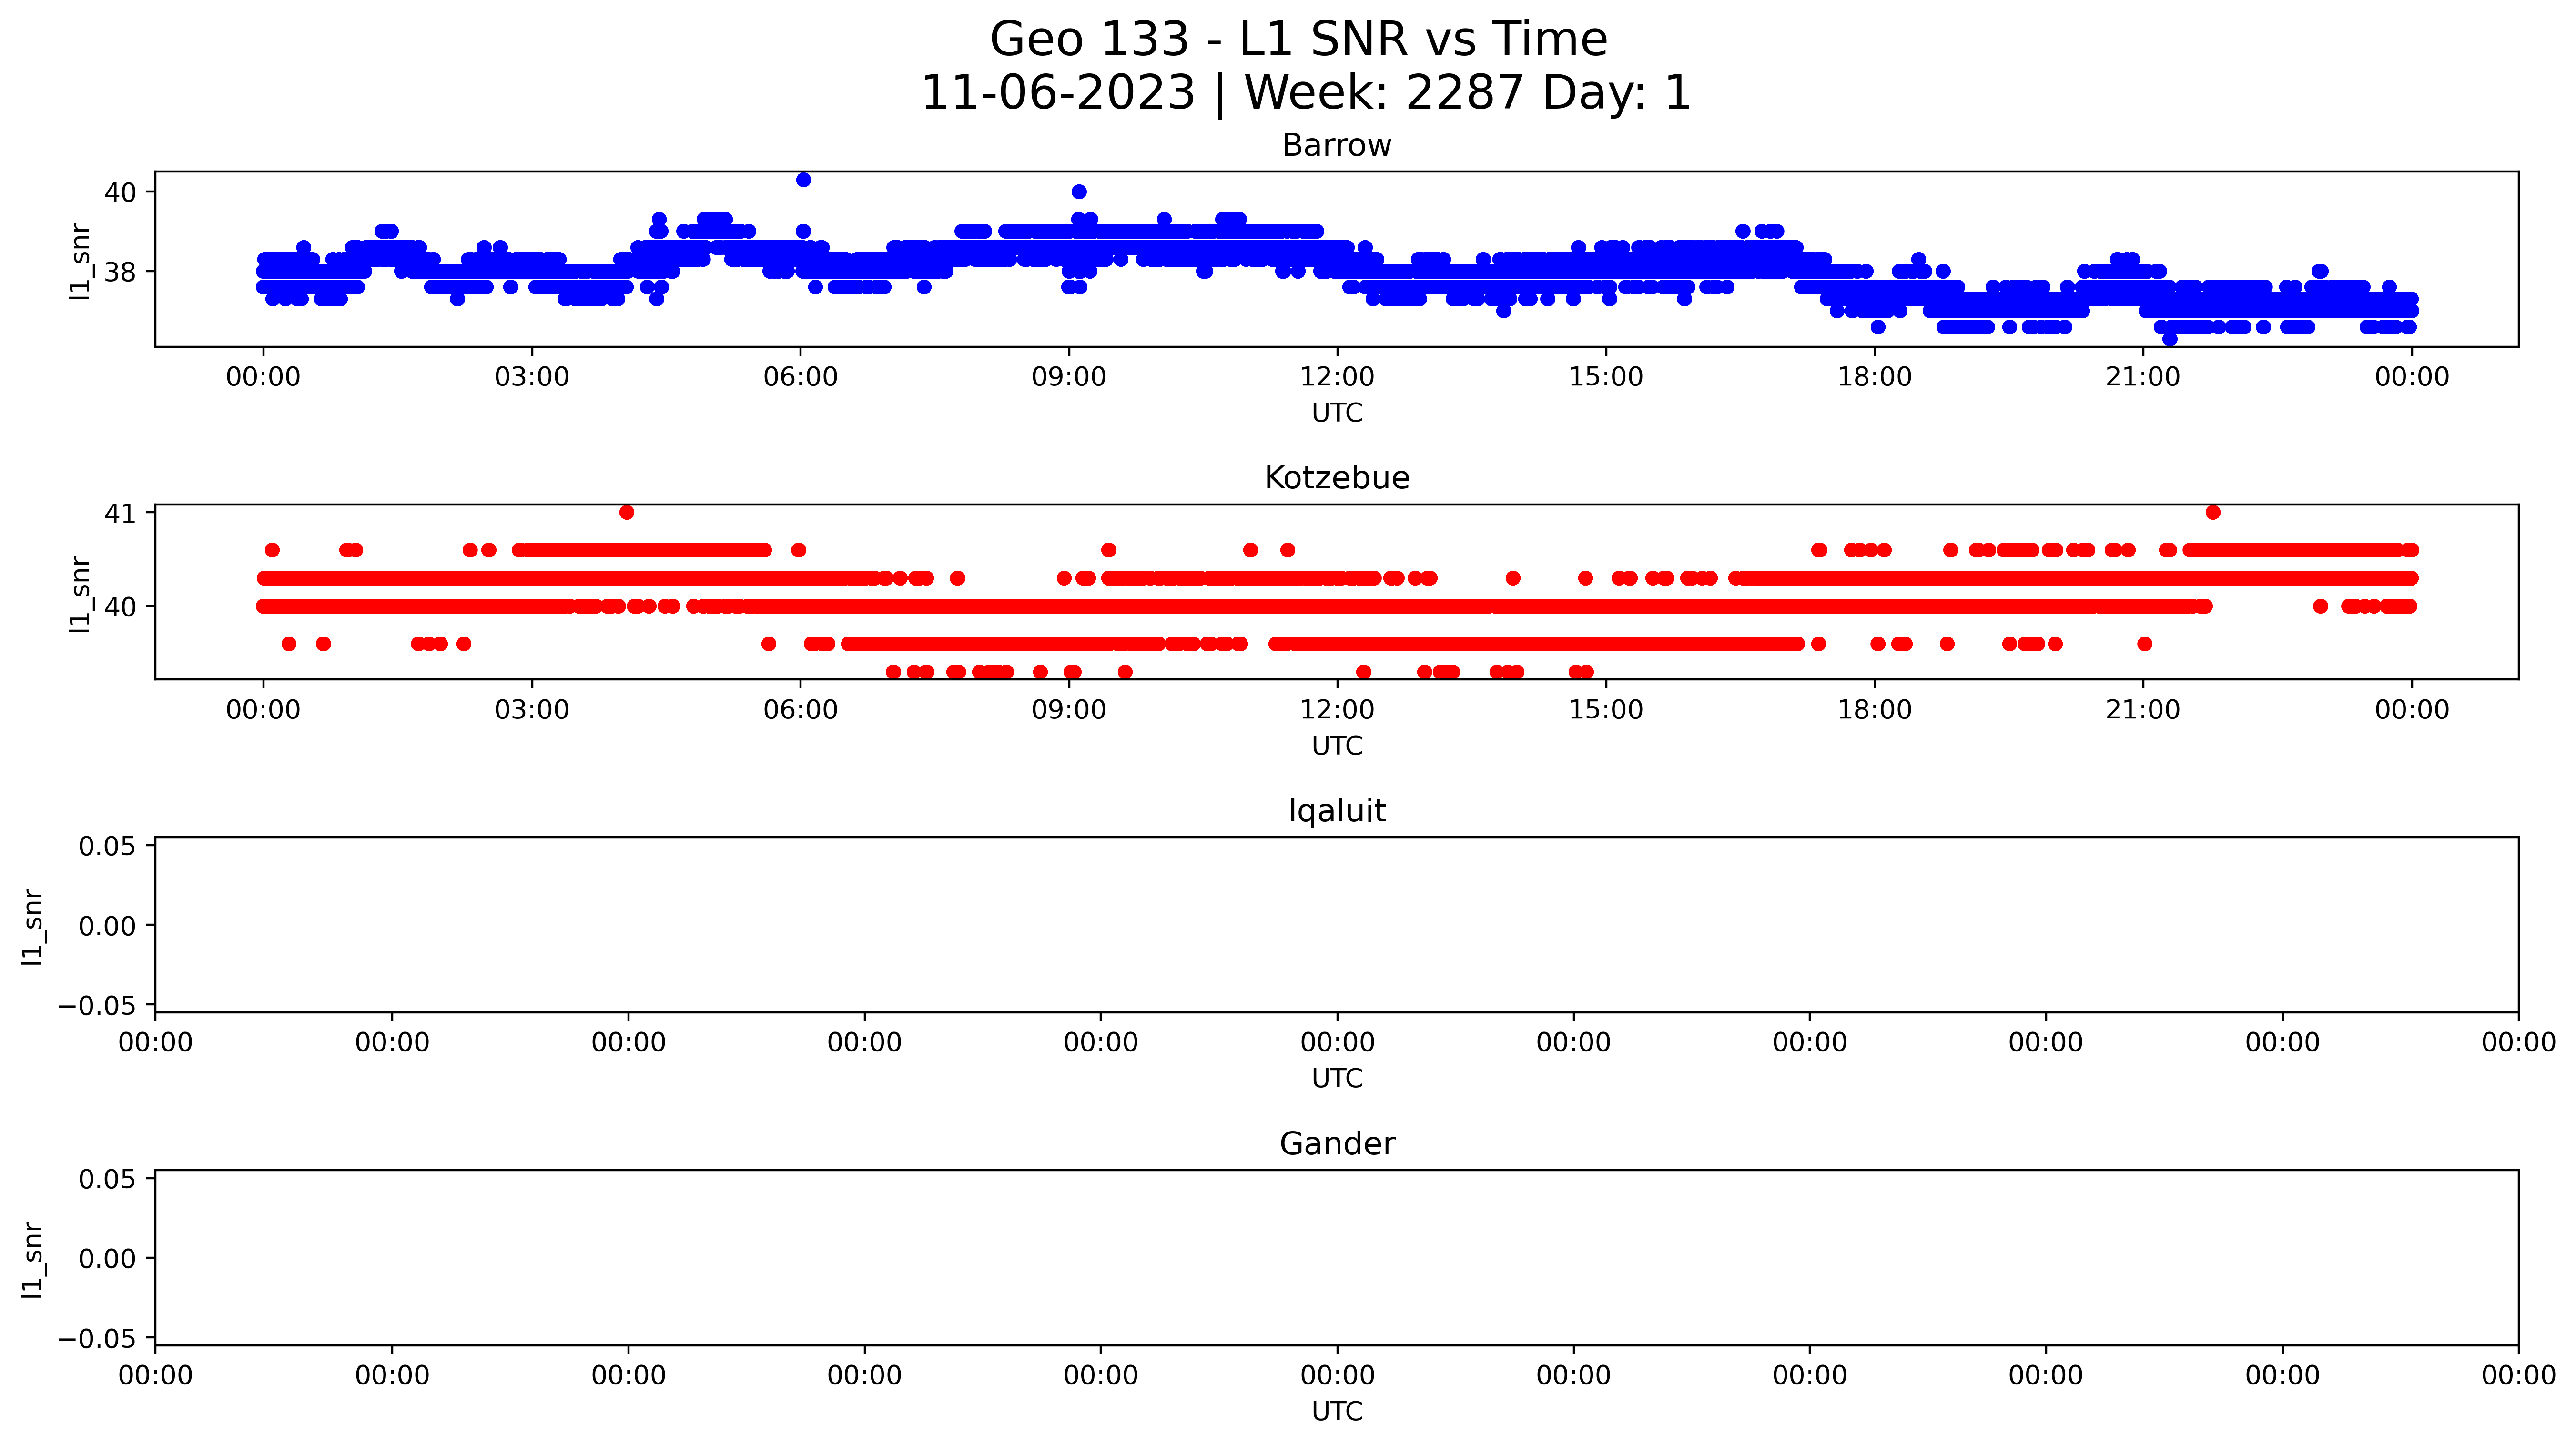
Task: Click the 'UTC' axis label under Iqaluit plot
Action: (x=1337, y=1079)
